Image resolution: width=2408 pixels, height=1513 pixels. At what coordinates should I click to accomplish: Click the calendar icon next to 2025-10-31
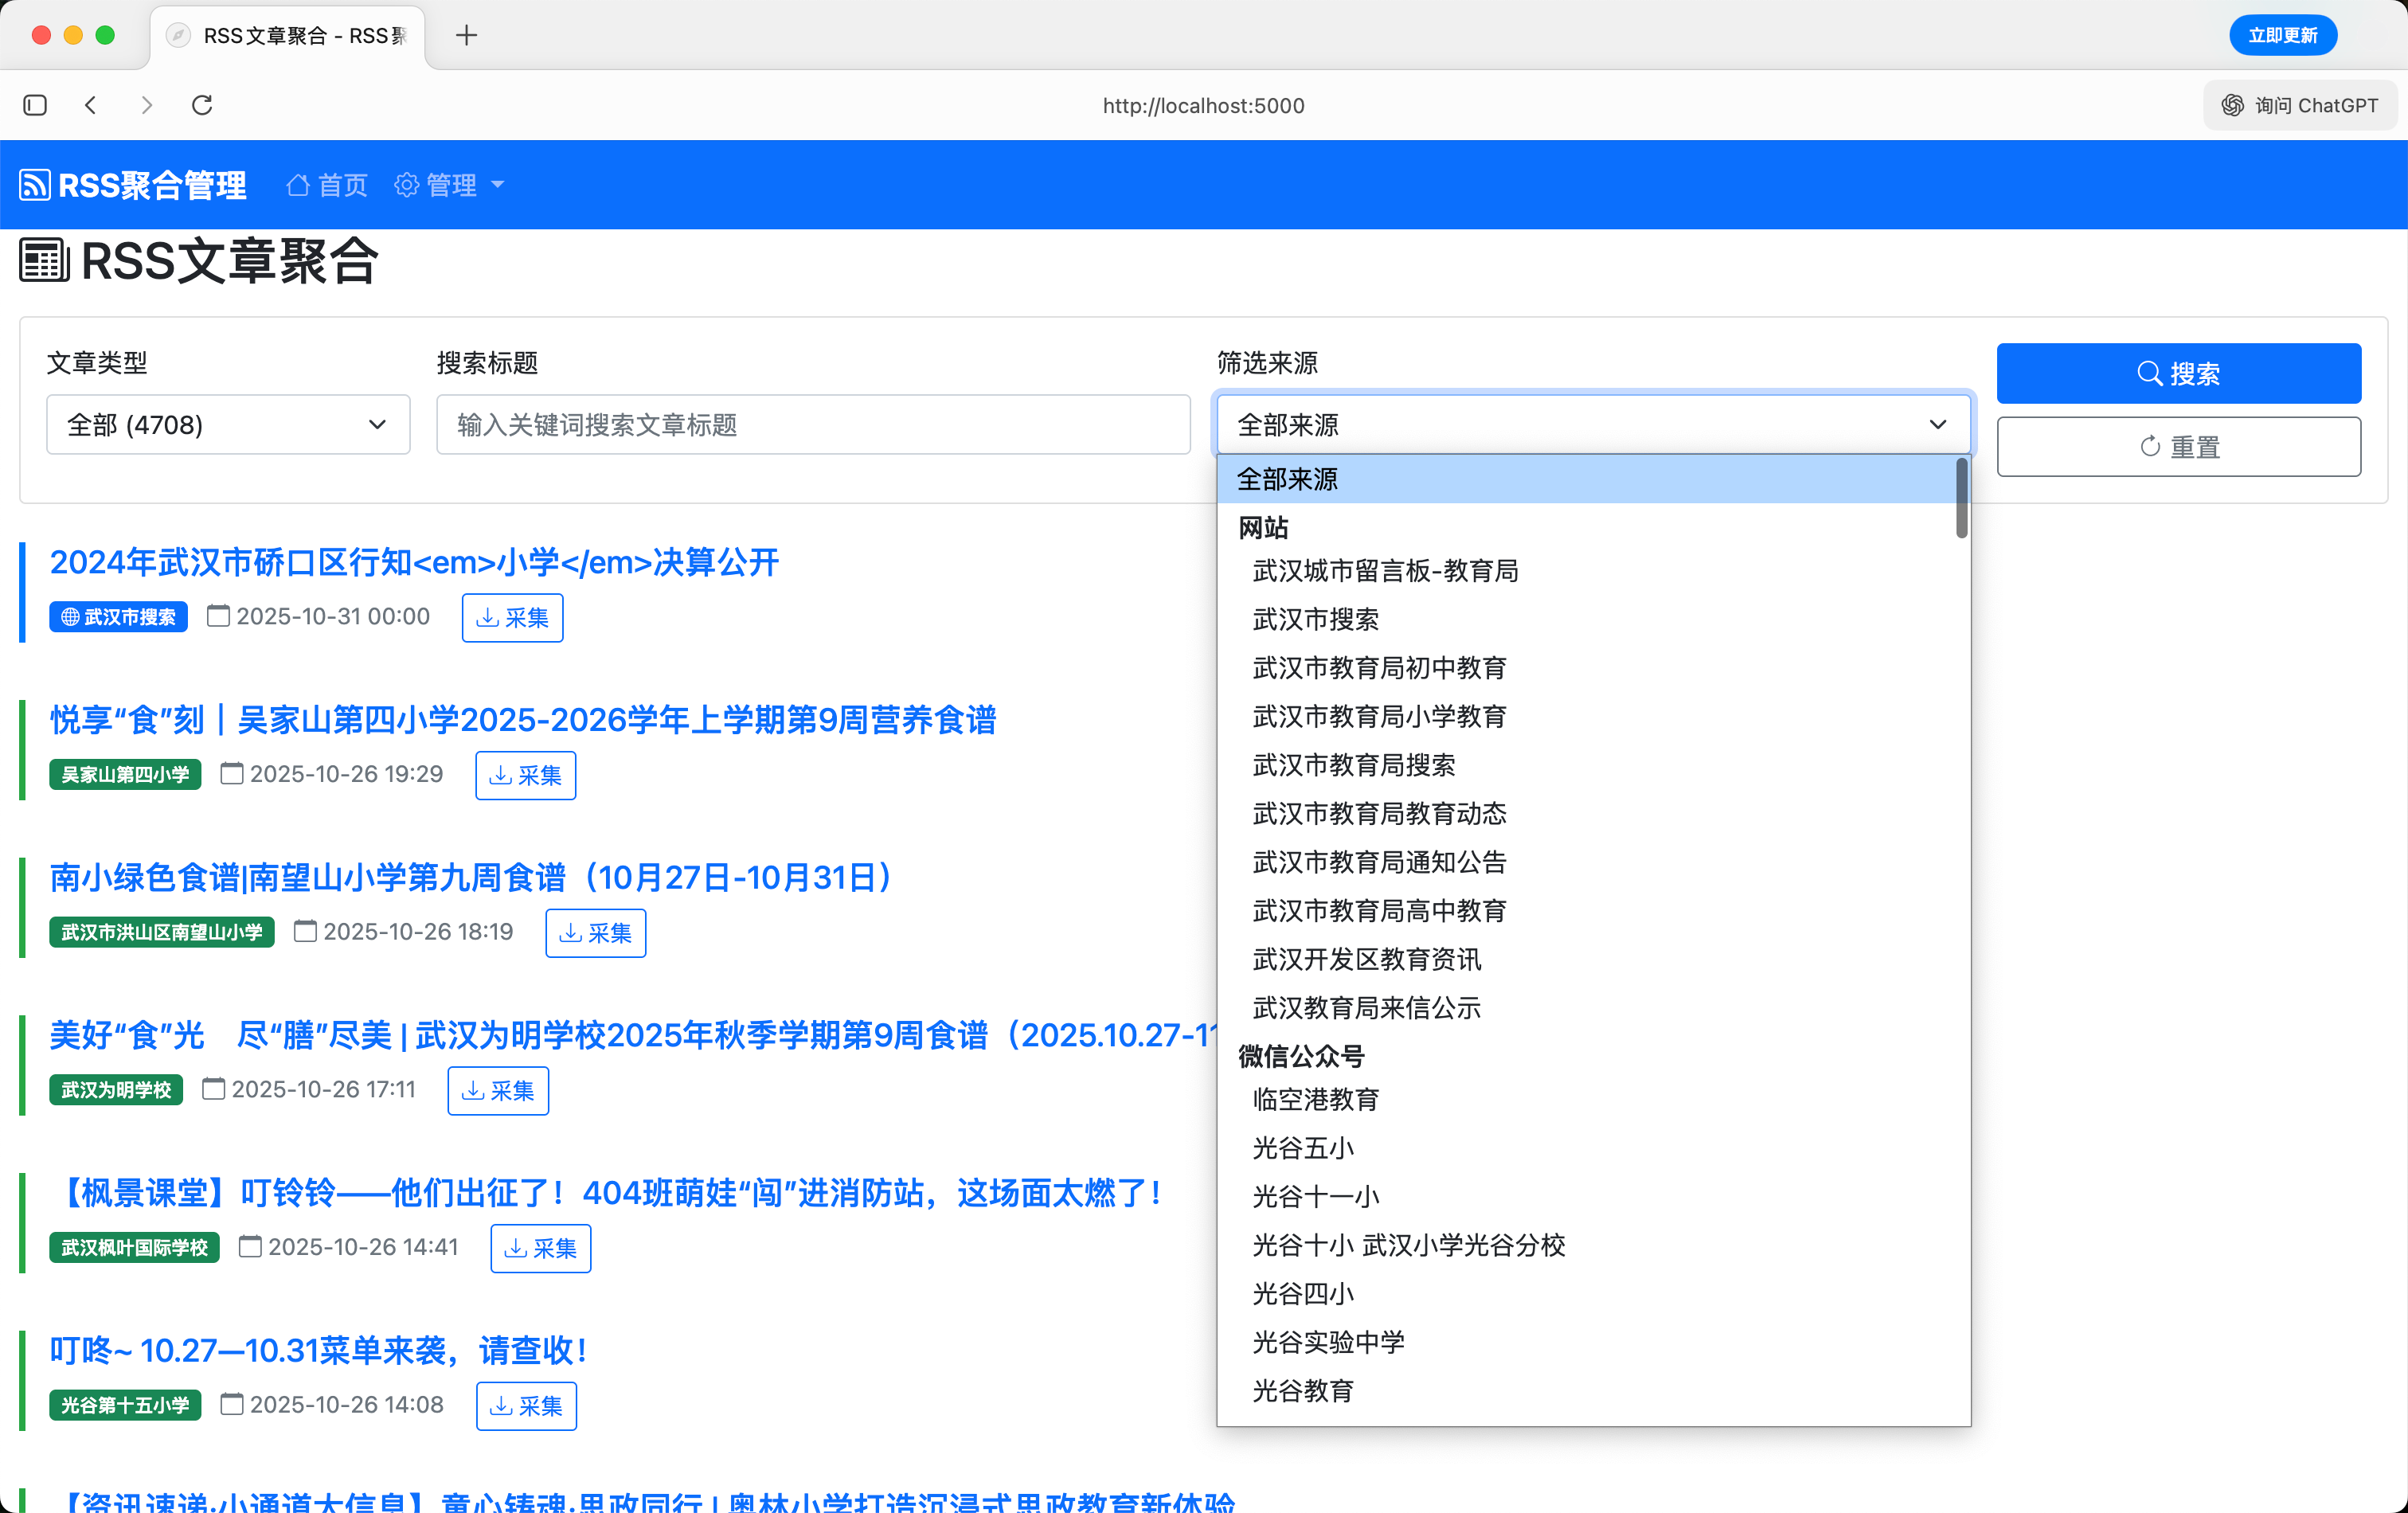(x=218, y=616)
